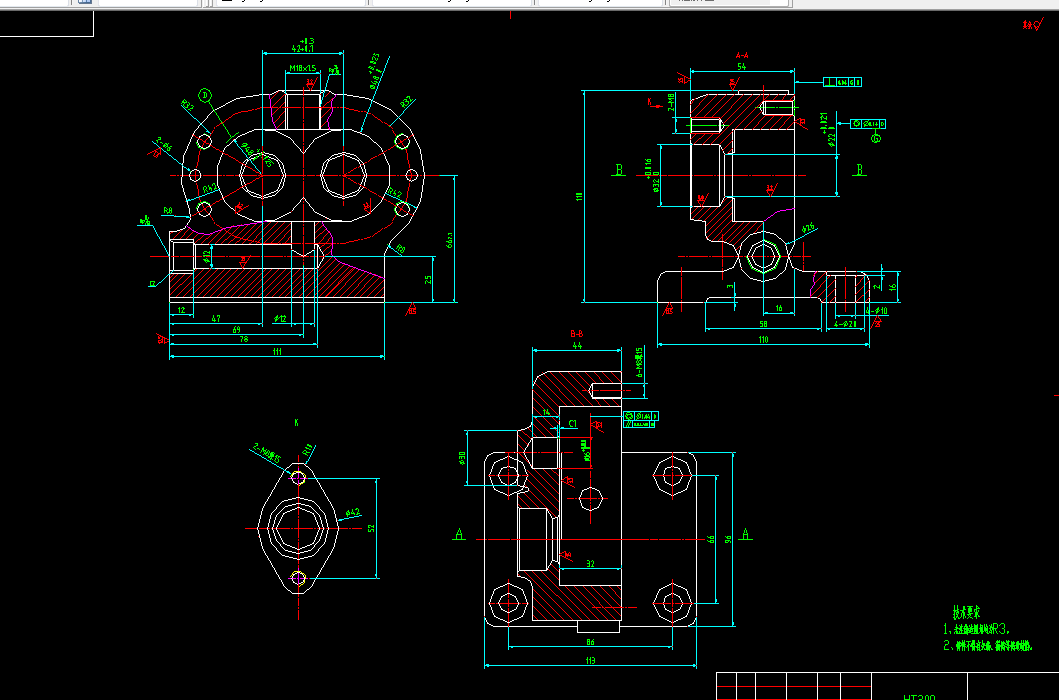Pick the 118 height dimension
This screenshot has height=700, width=1059.
(x=579, y=197)
